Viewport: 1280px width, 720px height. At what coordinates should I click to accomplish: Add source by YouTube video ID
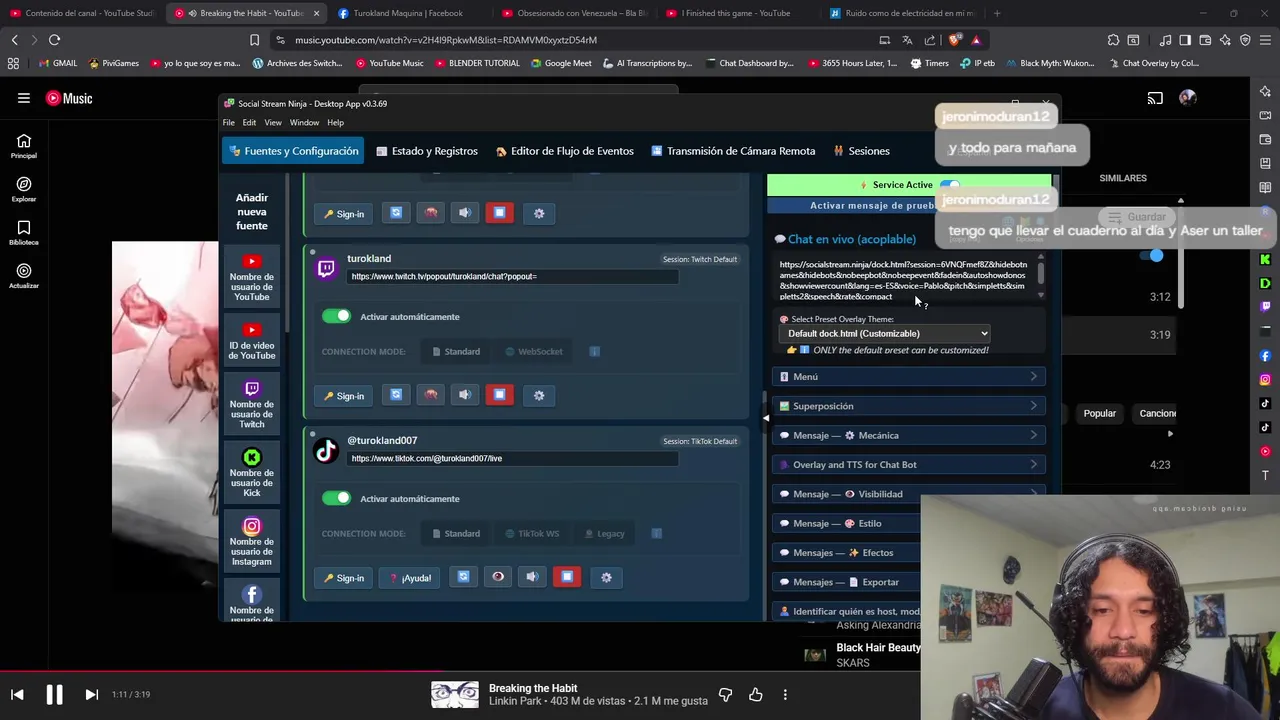tap(252, 342)
